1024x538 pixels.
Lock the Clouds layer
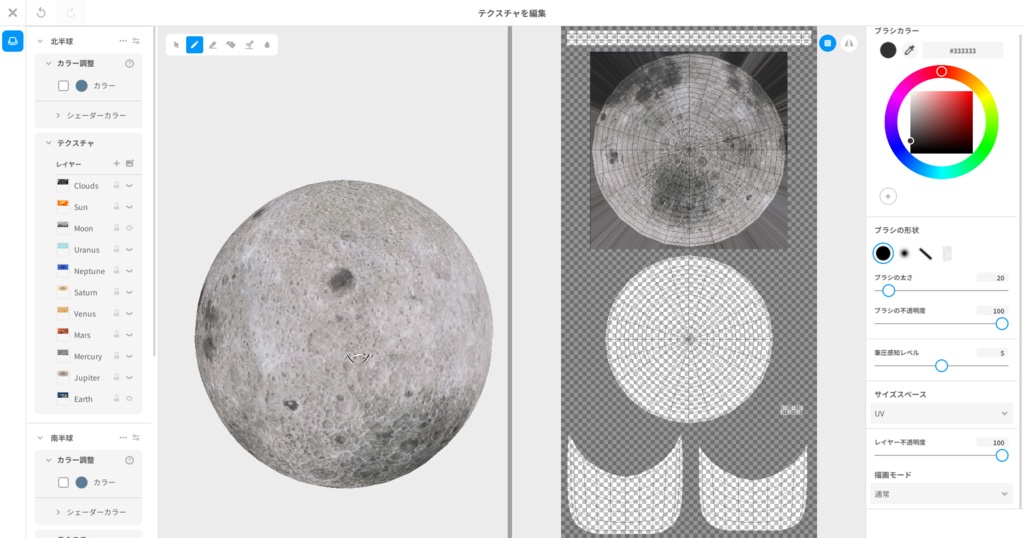click(x=116, y=185)
